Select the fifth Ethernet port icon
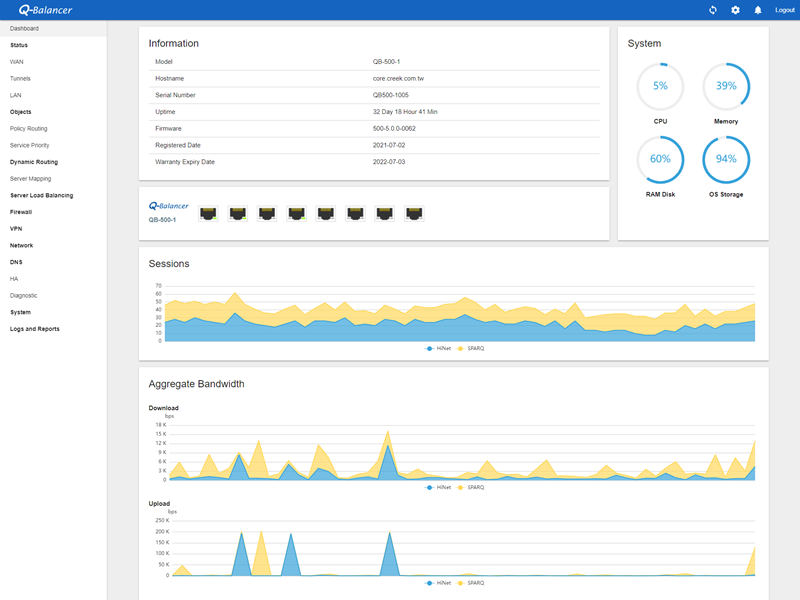 point(326,213)
